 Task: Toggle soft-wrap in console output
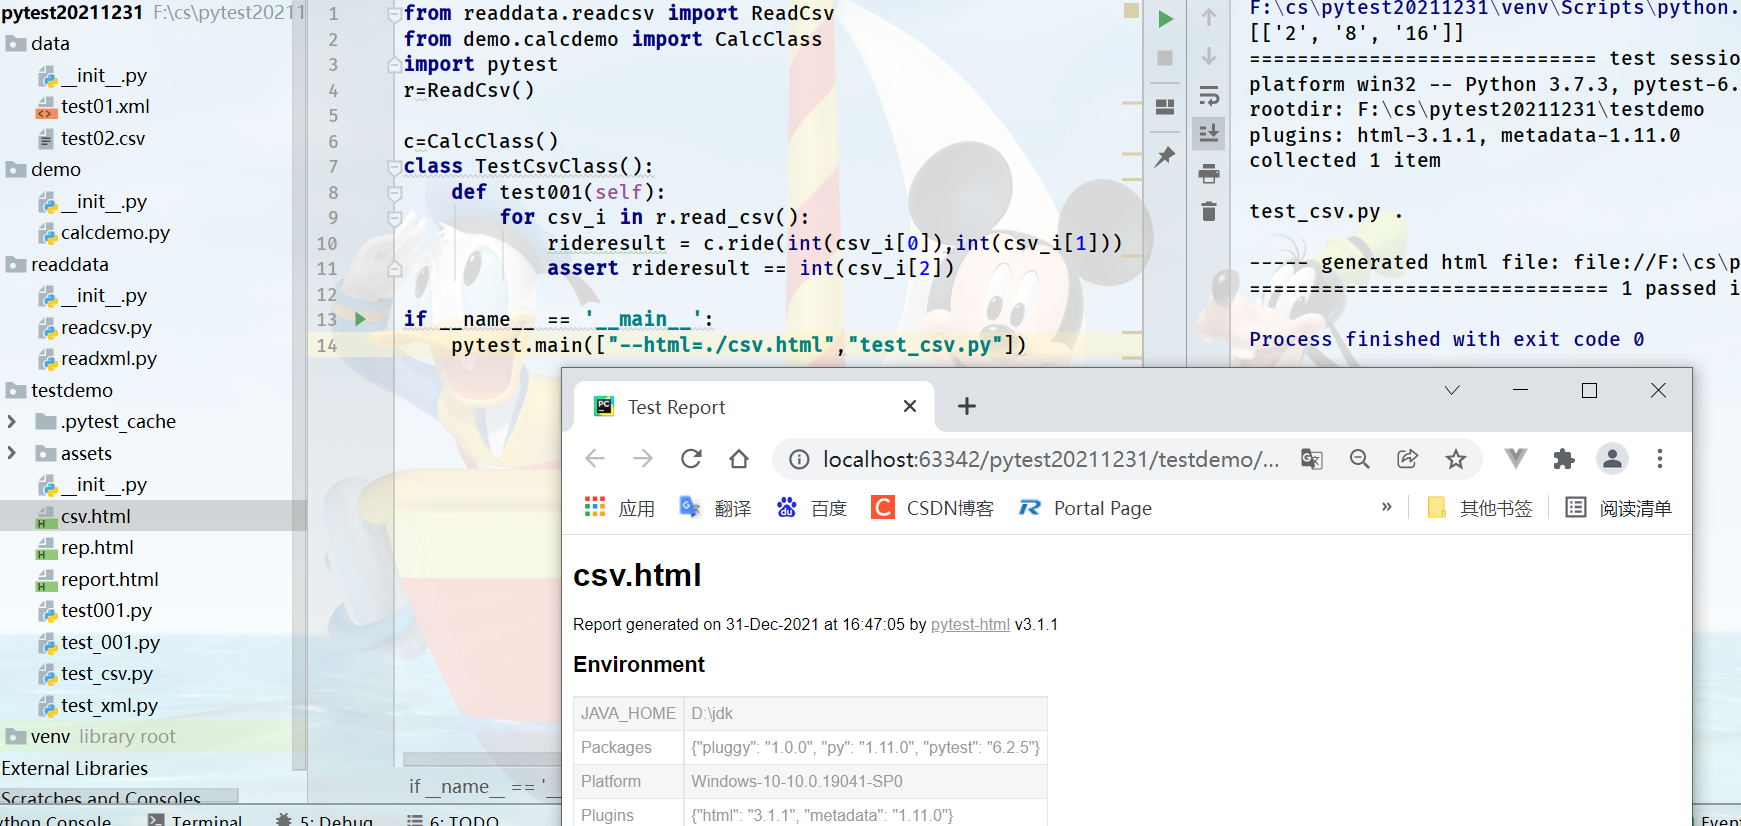click(1209, 96)
